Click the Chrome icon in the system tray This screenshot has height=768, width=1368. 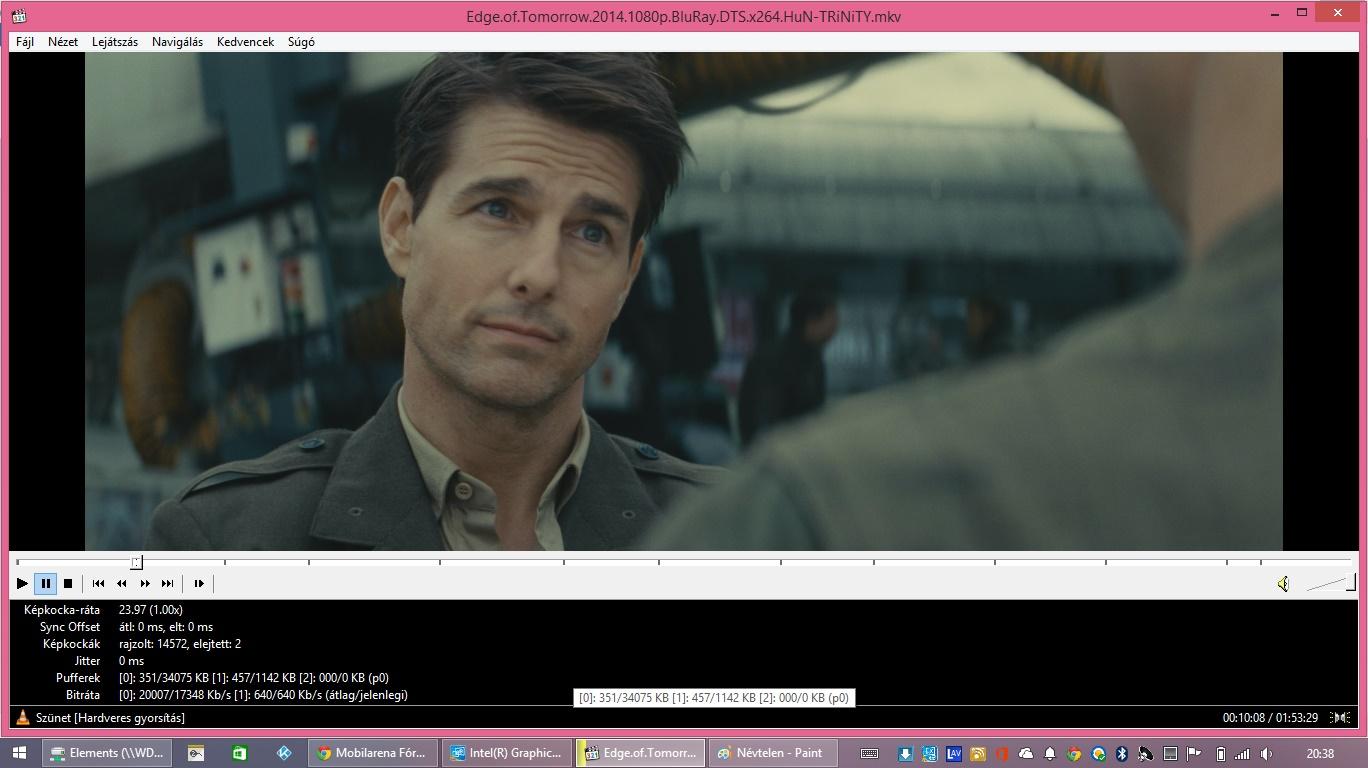pyautogui.click(x=1074, y=754)
